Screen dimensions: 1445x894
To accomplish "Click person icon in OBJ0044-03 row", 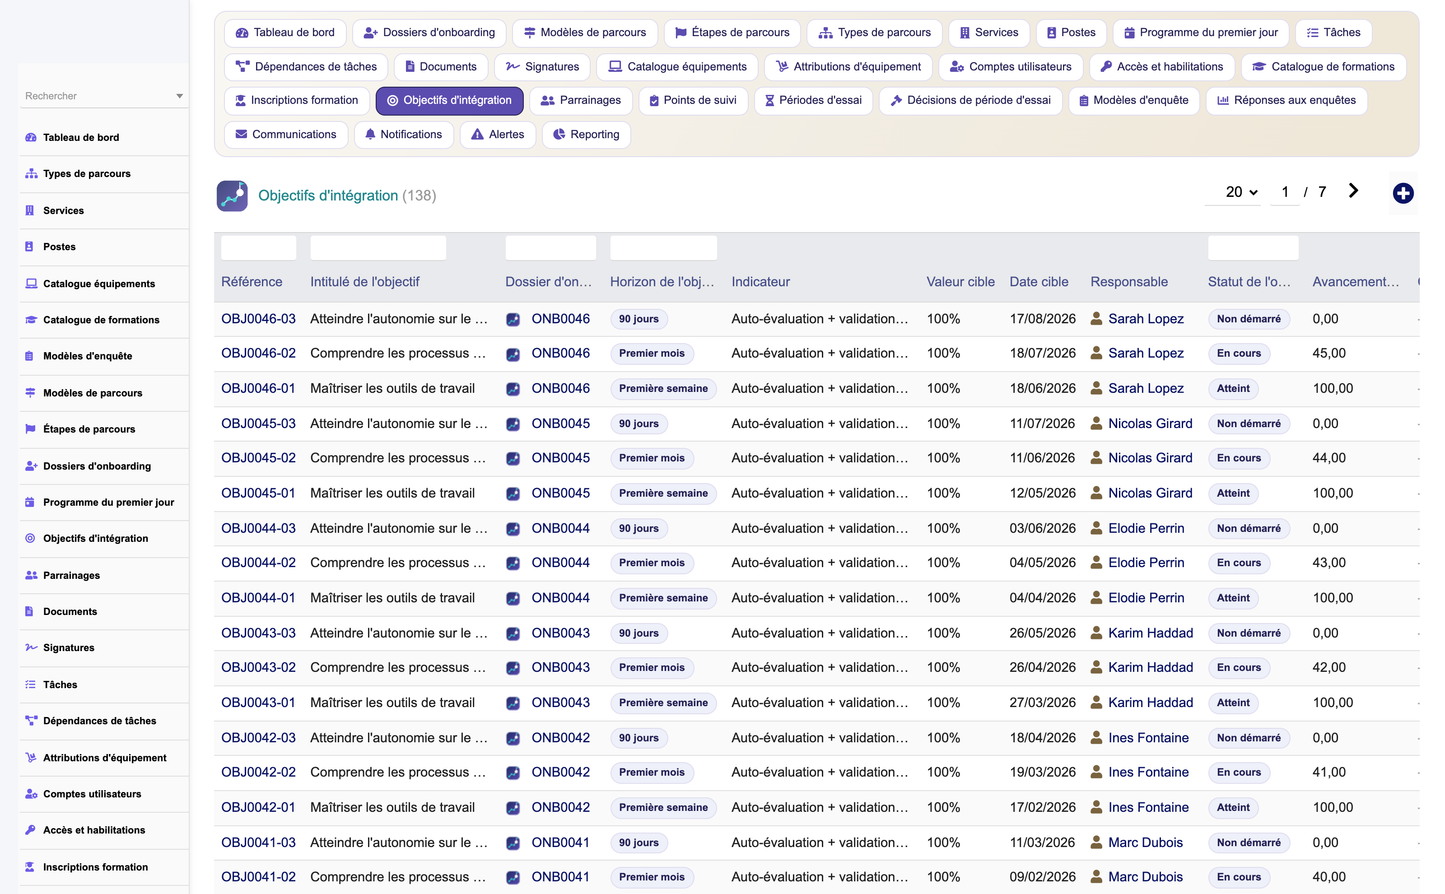I will 1097,528.
